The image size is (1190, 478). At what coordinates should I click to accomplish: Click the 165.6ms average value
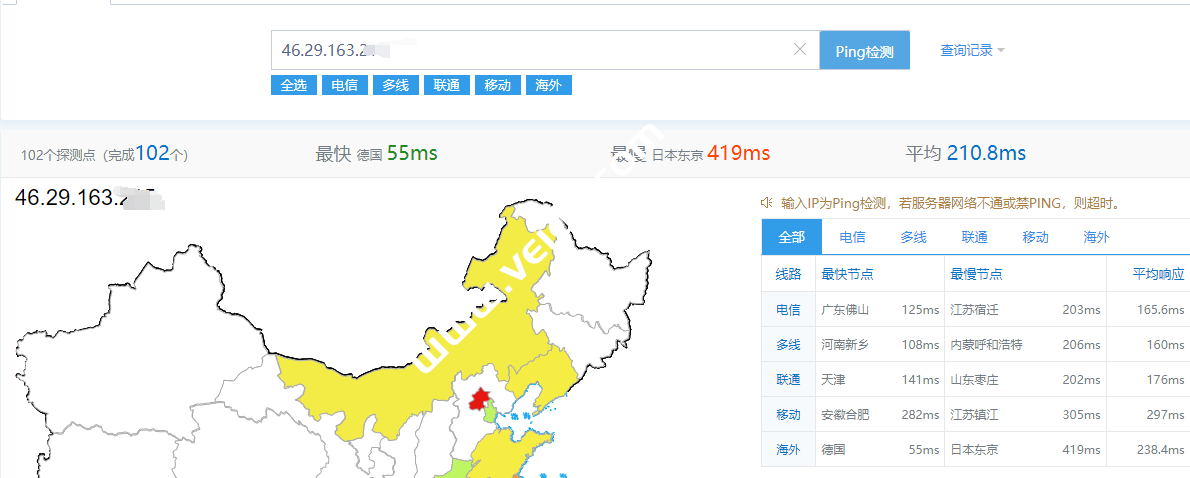click(x=1160, y=310)
